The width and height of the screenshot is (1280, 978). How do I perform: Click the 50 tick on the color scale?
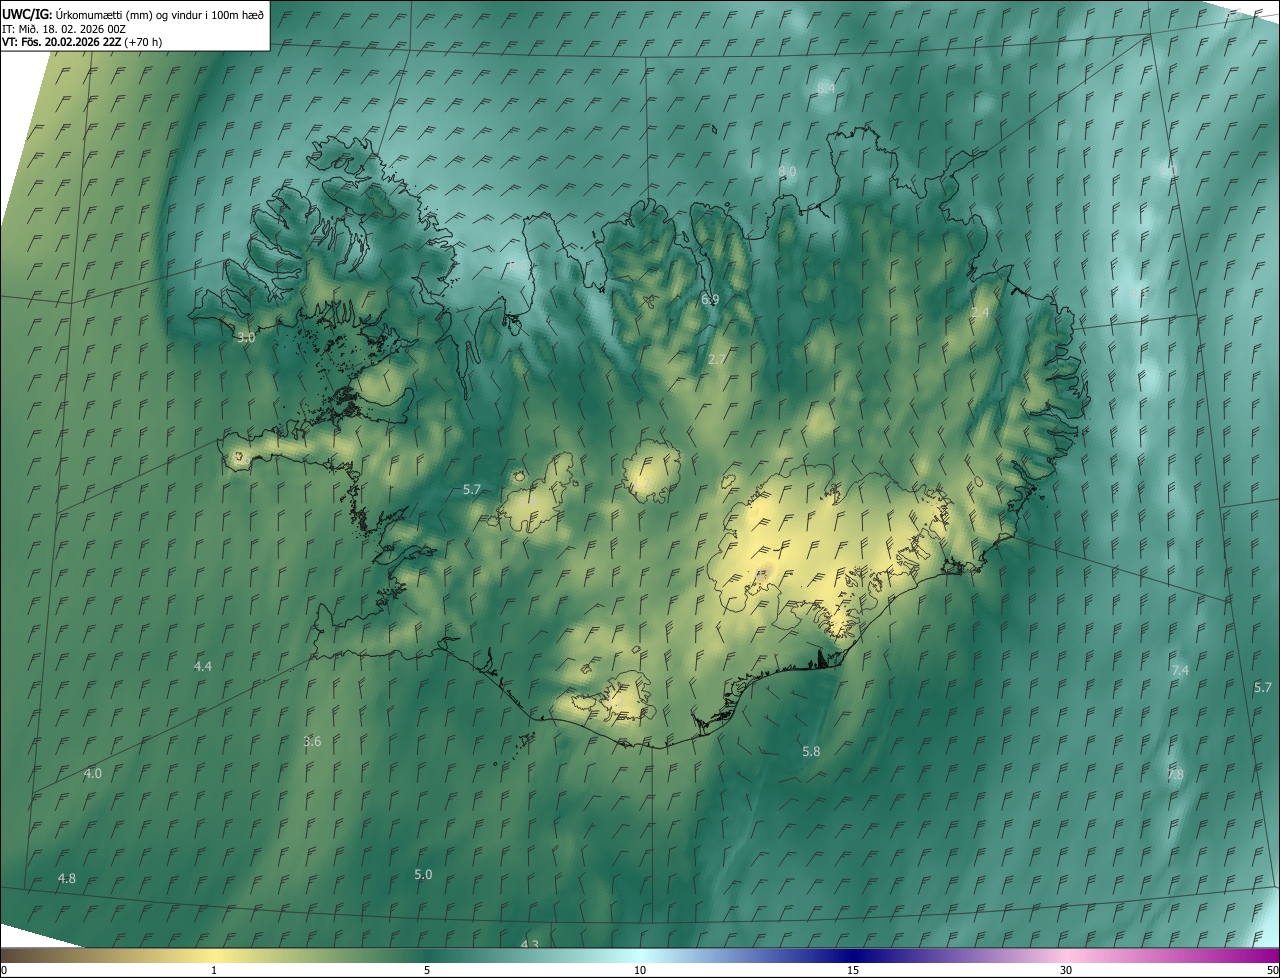1272,970
